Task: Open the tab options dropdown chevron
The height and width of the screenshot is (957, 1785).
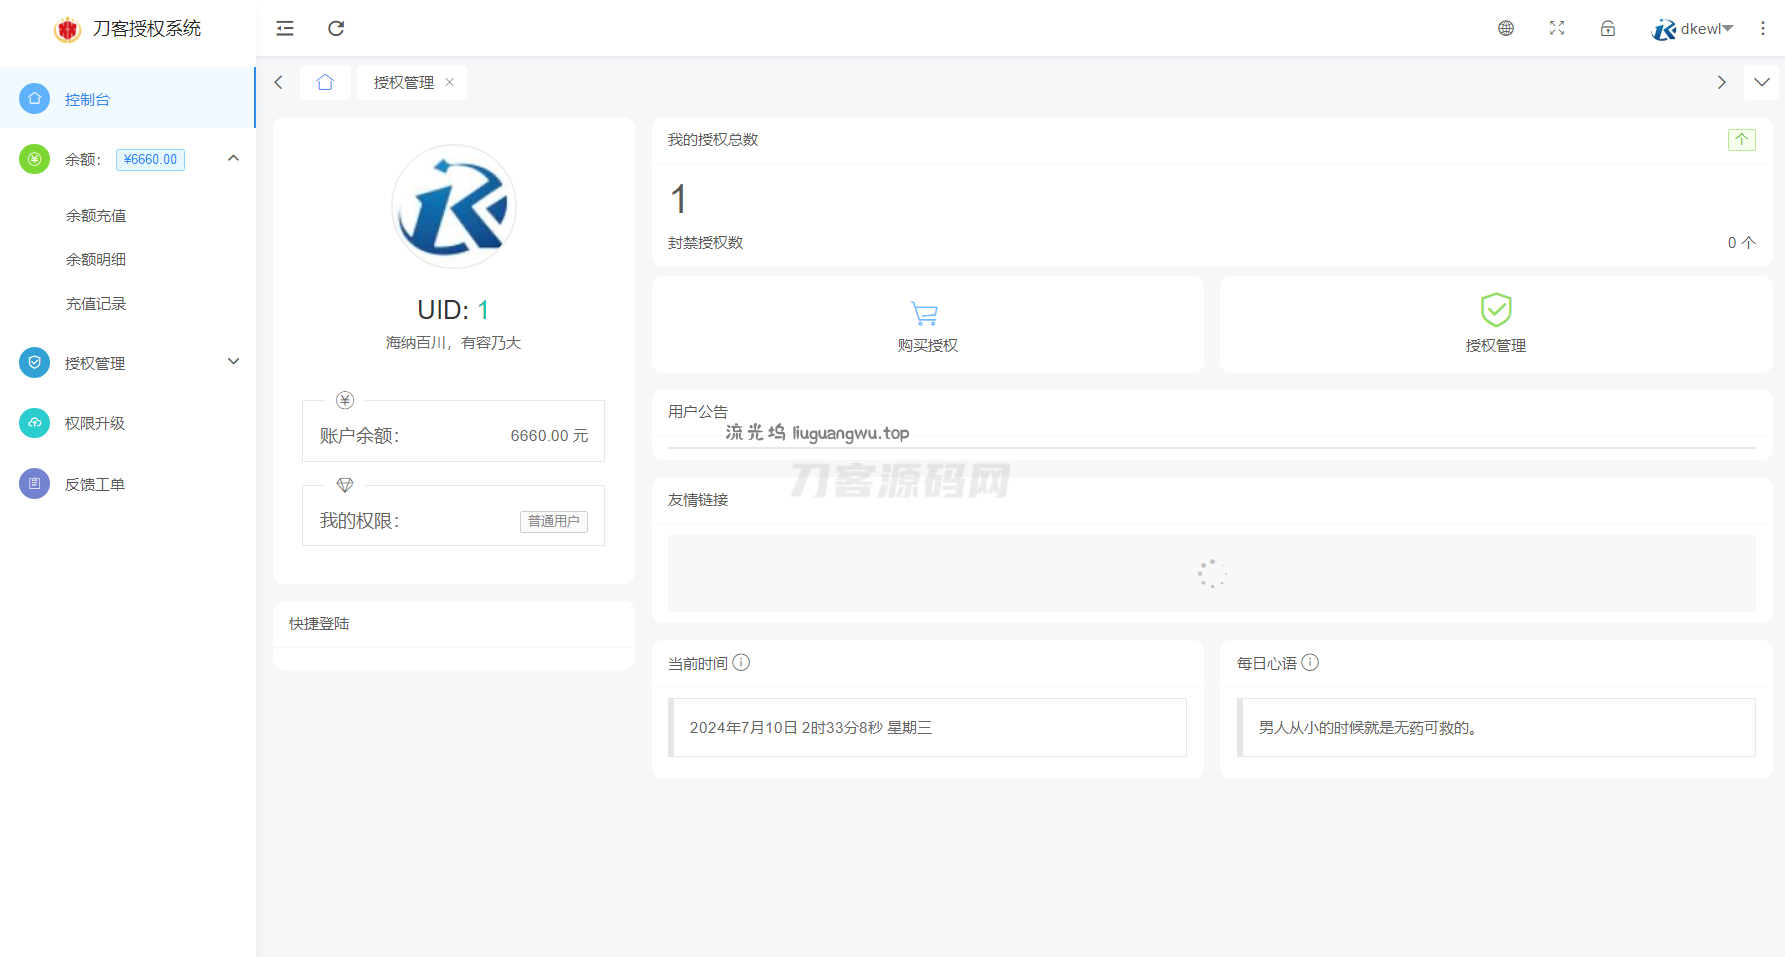Action: [x=1762, y=82]
